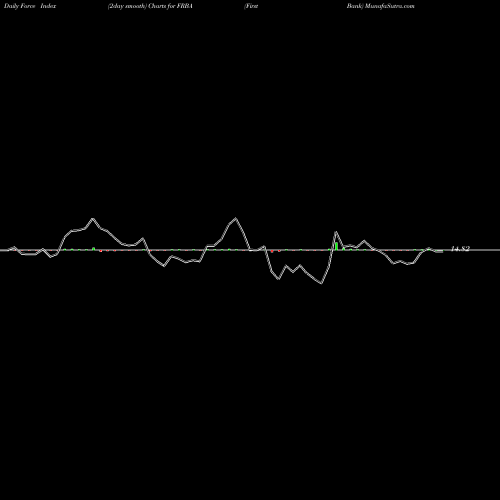Click the 'Bank) MunafaSutra.com' text
This screenshot has height=500, width=500.
pyautogui.click(x=380, y=6)
